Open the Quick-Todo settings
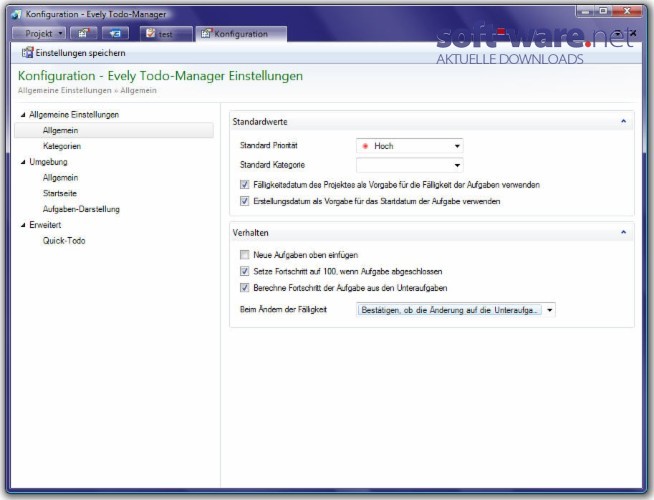Screen dimensions: 654x500 [x=64, y=241]
